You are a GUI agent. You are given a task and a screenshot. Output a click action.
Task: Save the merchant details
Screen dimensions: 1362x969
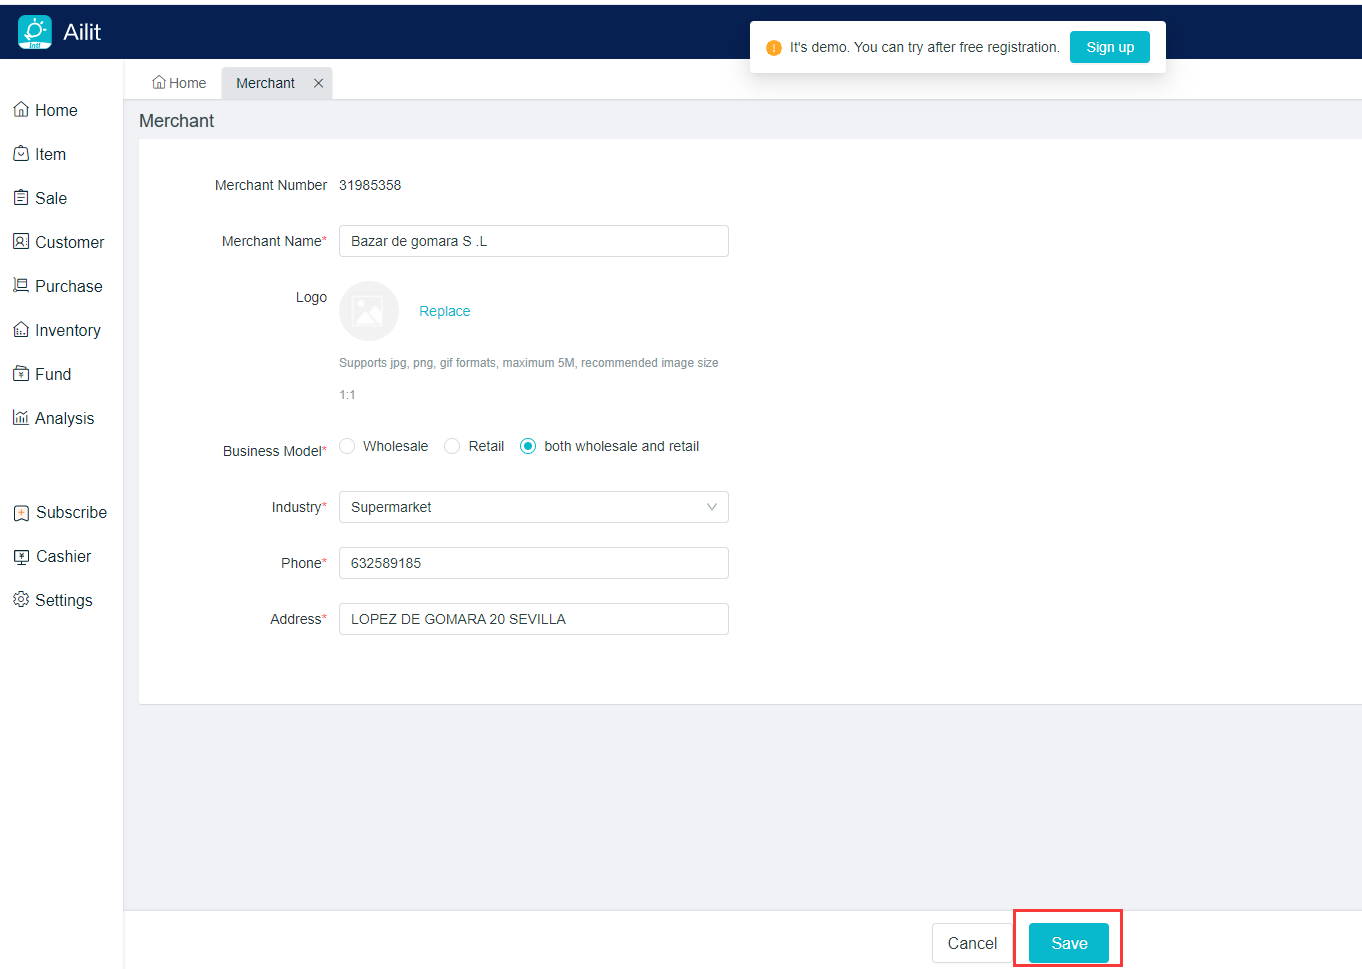(1068, 943)
